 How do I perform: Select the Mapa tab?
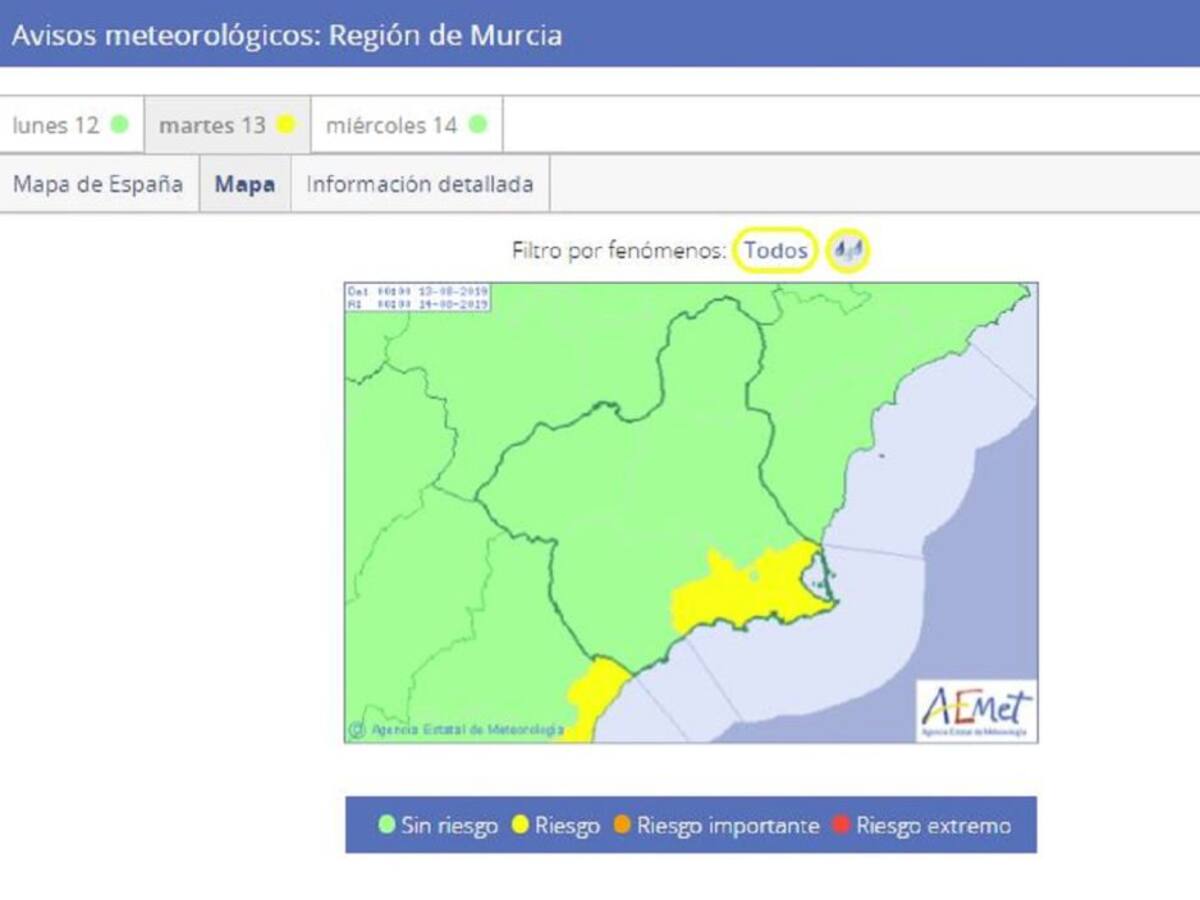point(244,184)
